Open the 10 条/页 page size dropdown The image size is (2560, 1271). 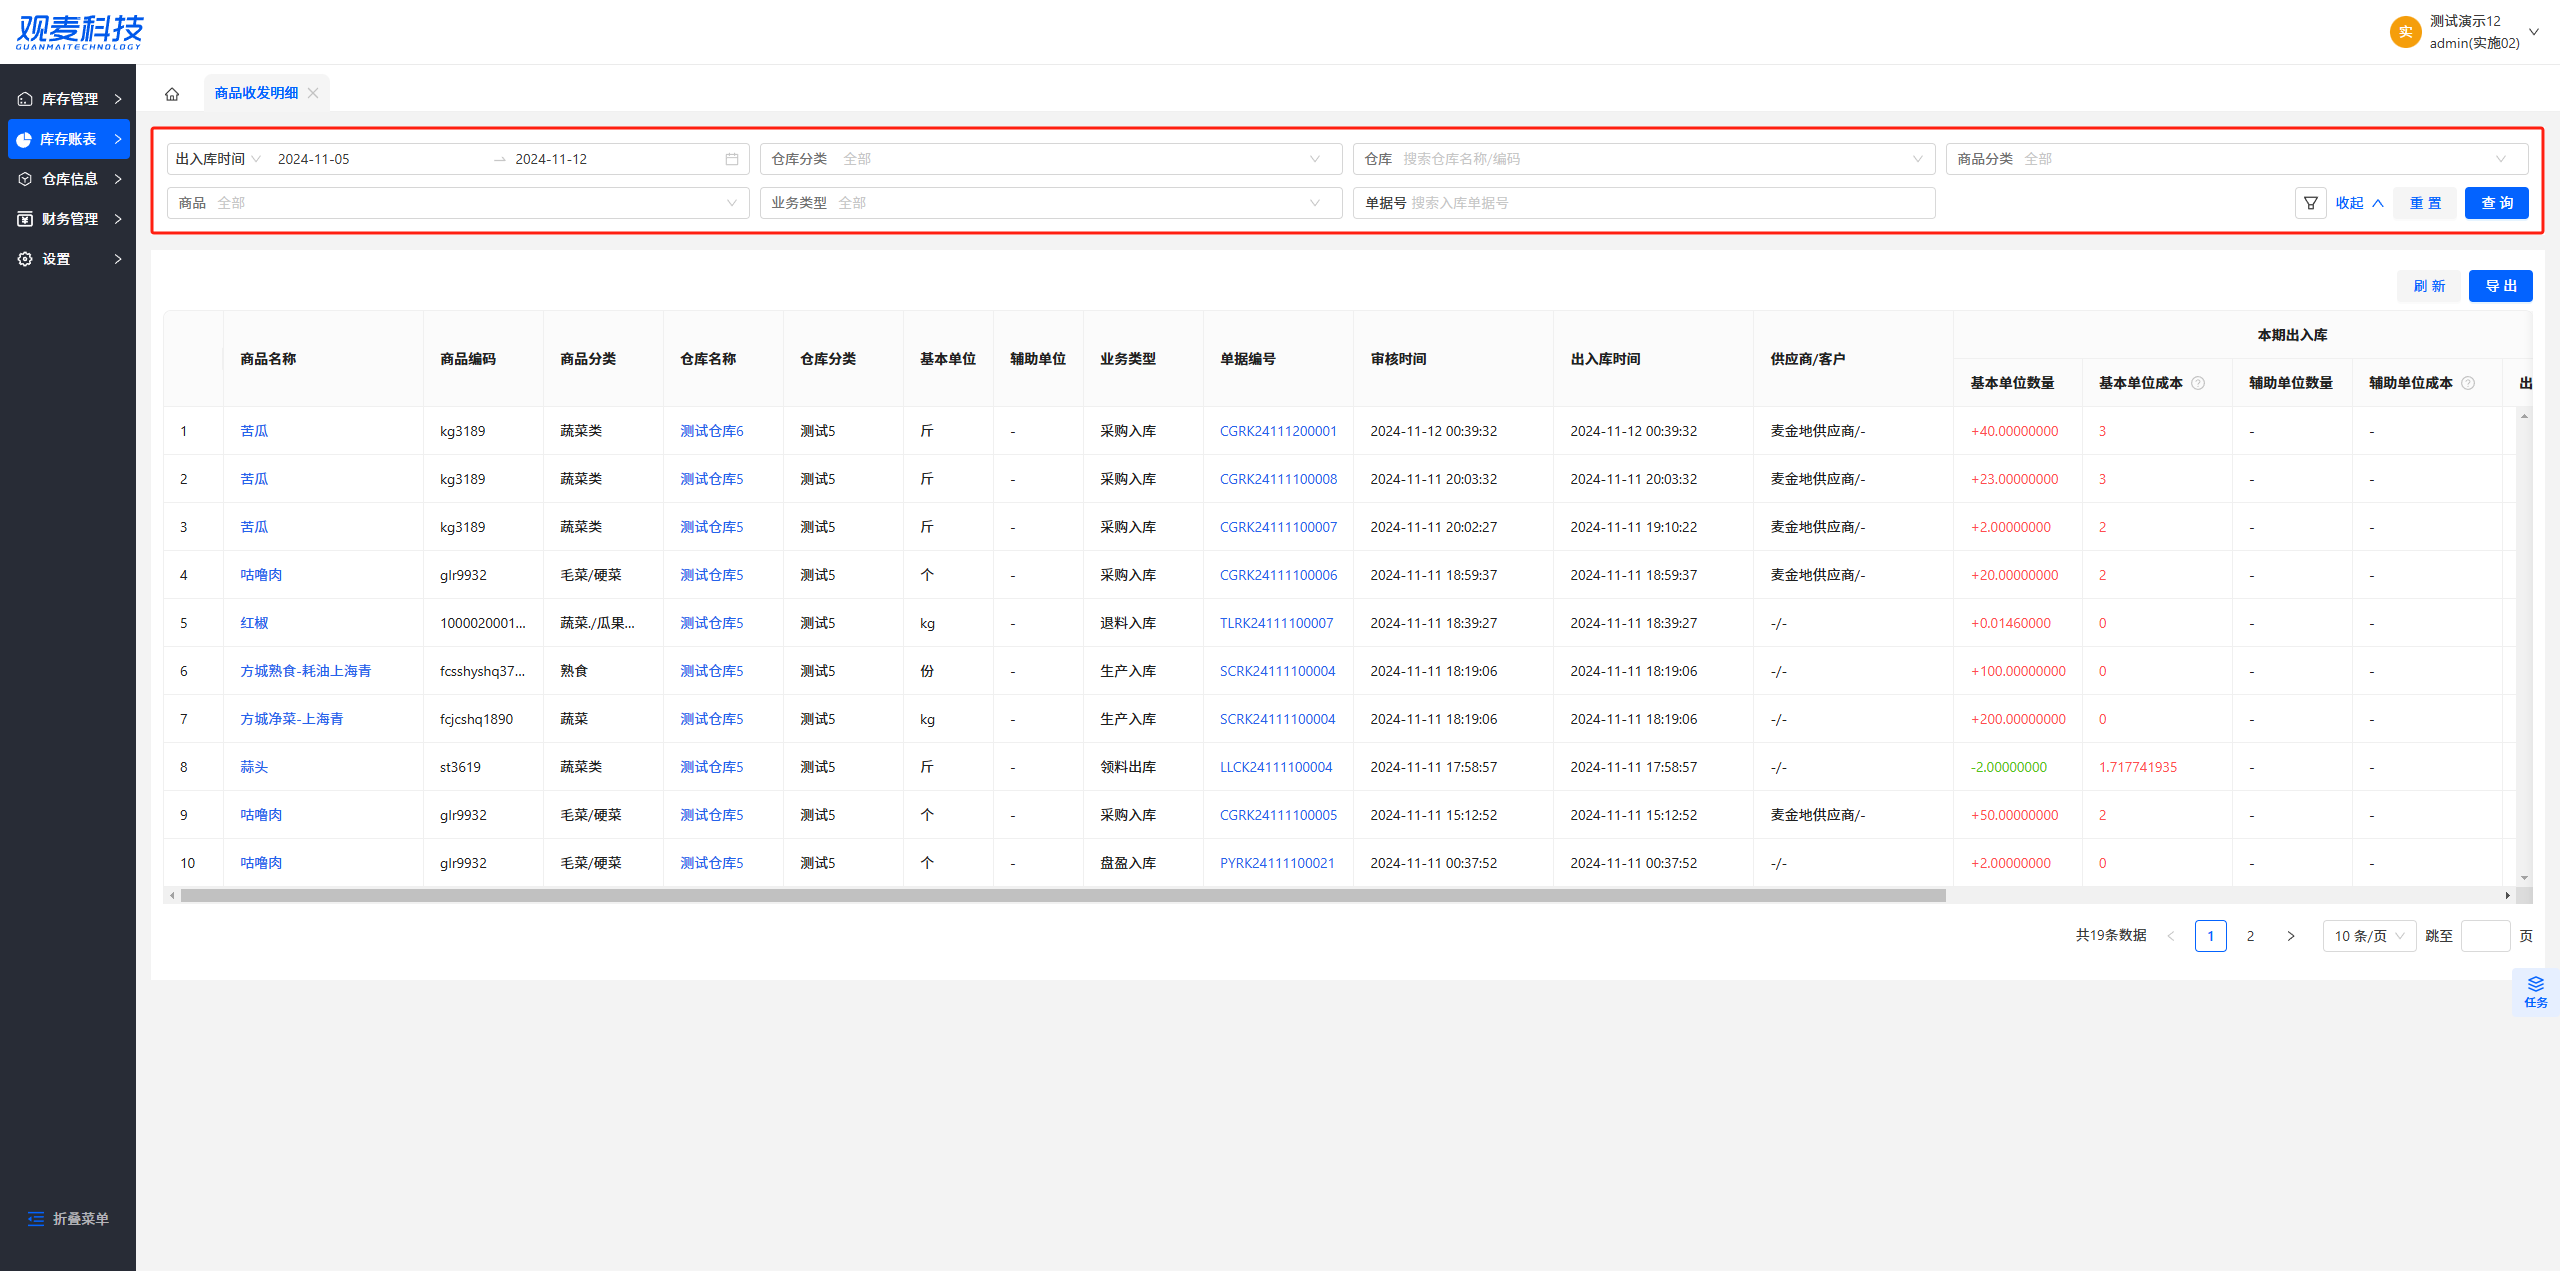pos(2368,936)
